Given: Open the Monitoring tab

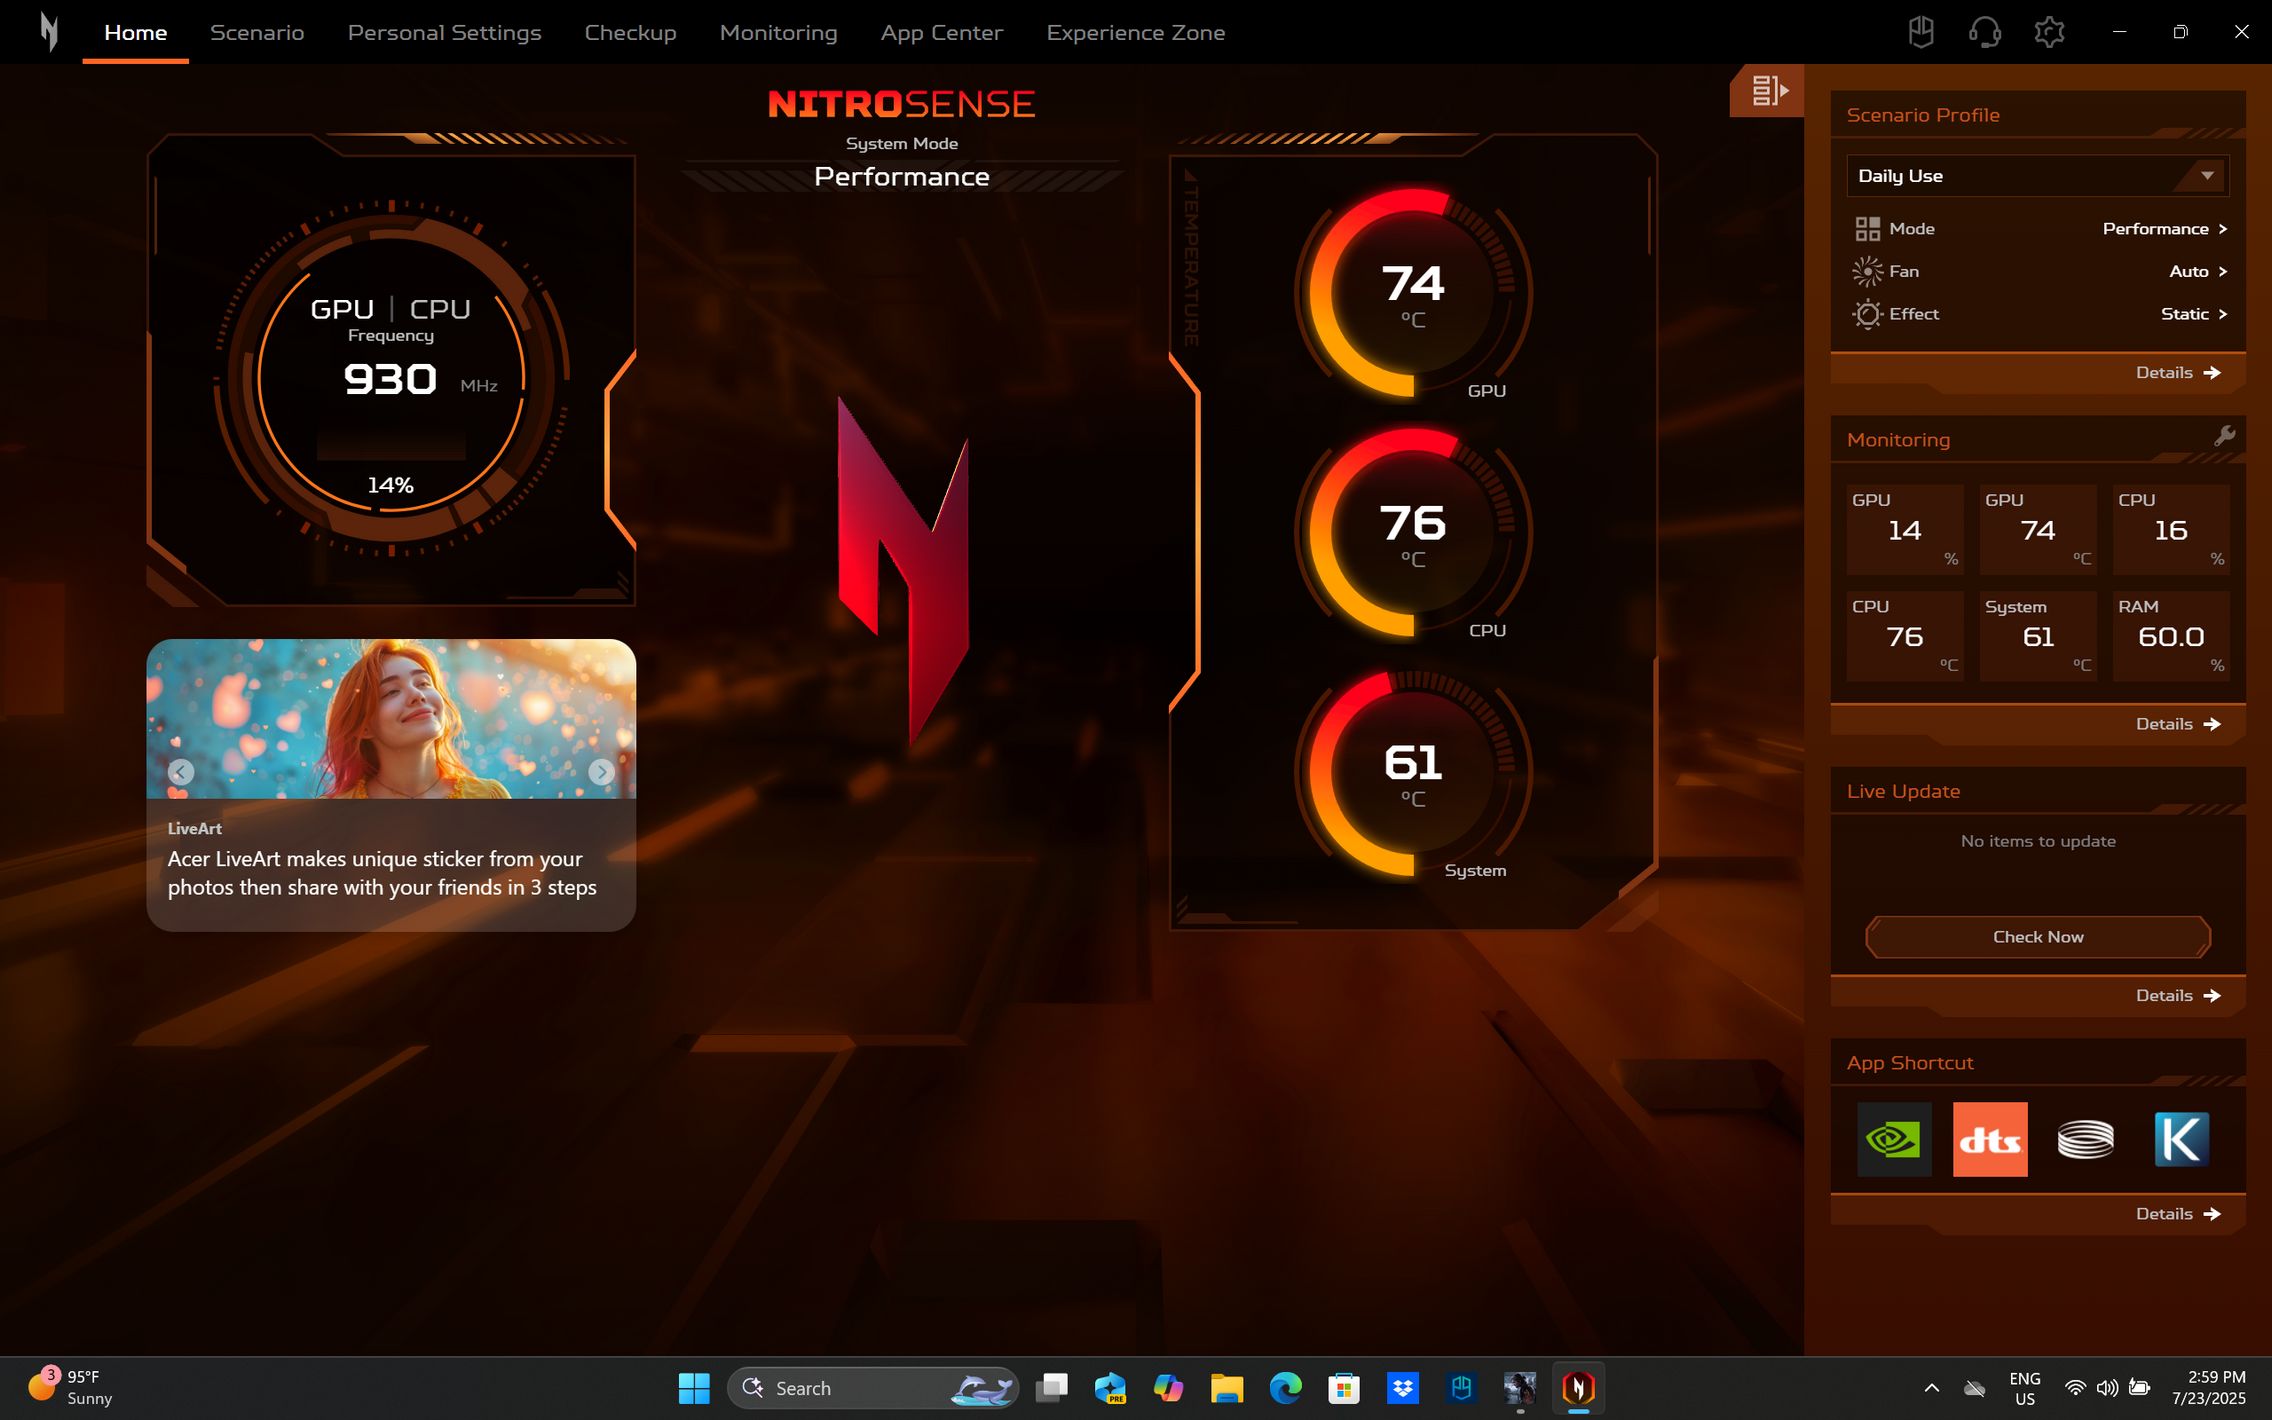Looking at the screenshot, I should pos(778,32).
